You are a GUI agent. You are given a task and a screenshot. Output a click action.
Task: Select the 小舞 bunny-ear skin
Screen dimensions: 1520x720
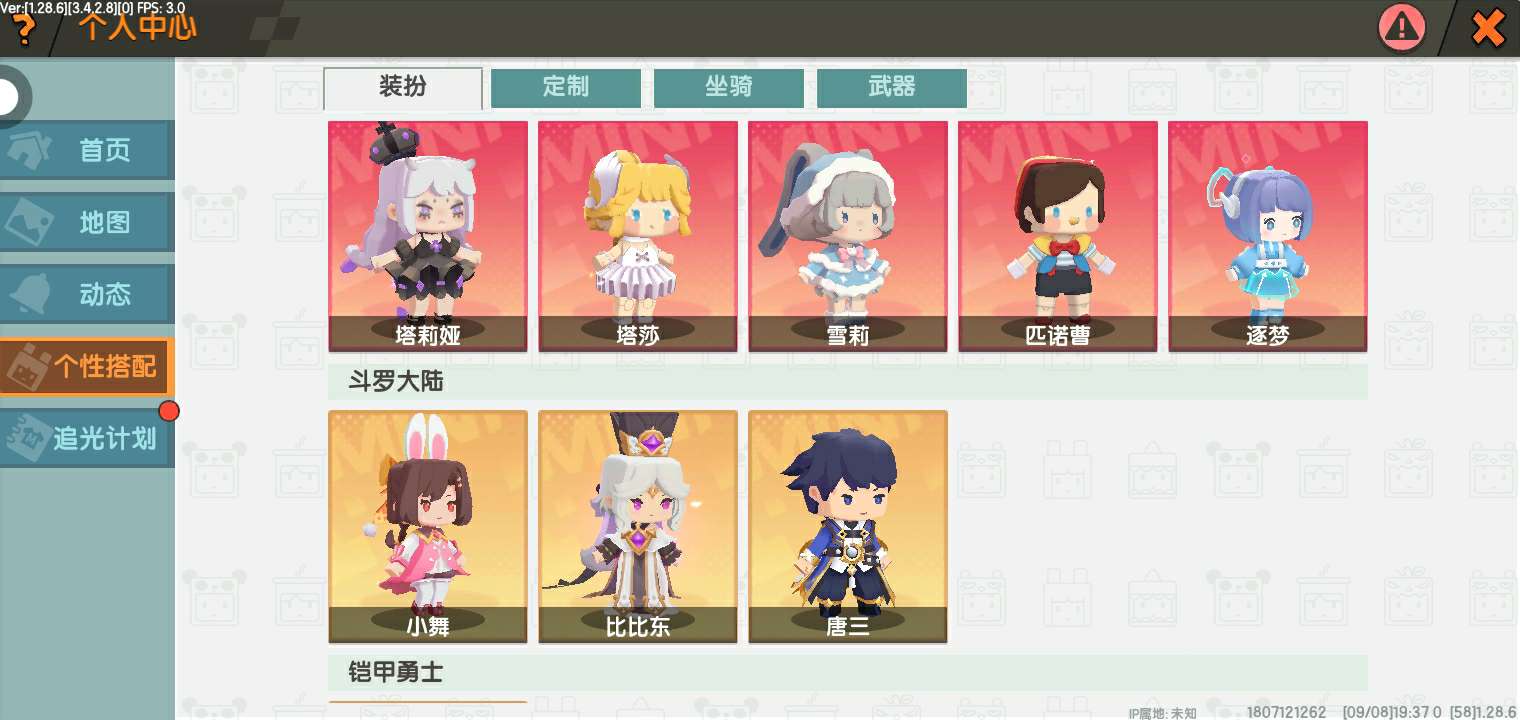point(428,527)
